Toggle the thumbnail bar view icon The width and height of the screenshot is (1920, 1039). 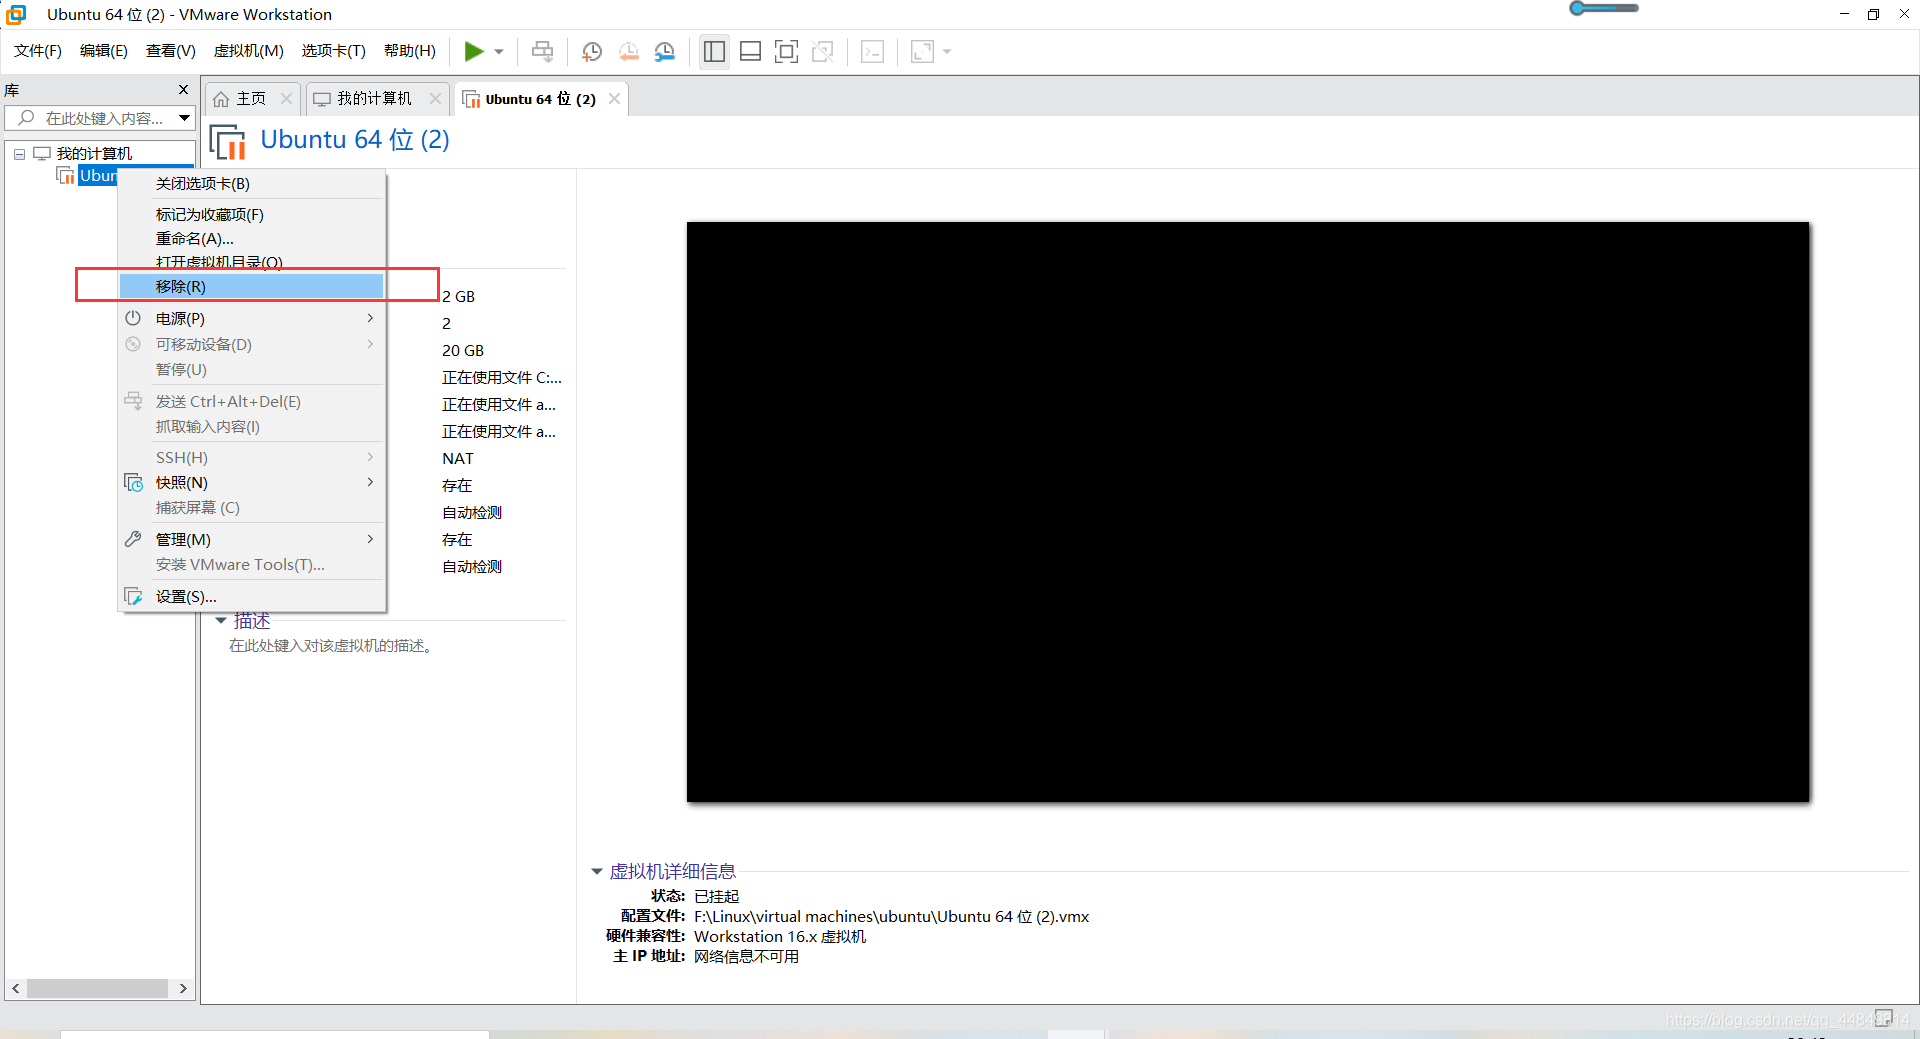(750, 51)
